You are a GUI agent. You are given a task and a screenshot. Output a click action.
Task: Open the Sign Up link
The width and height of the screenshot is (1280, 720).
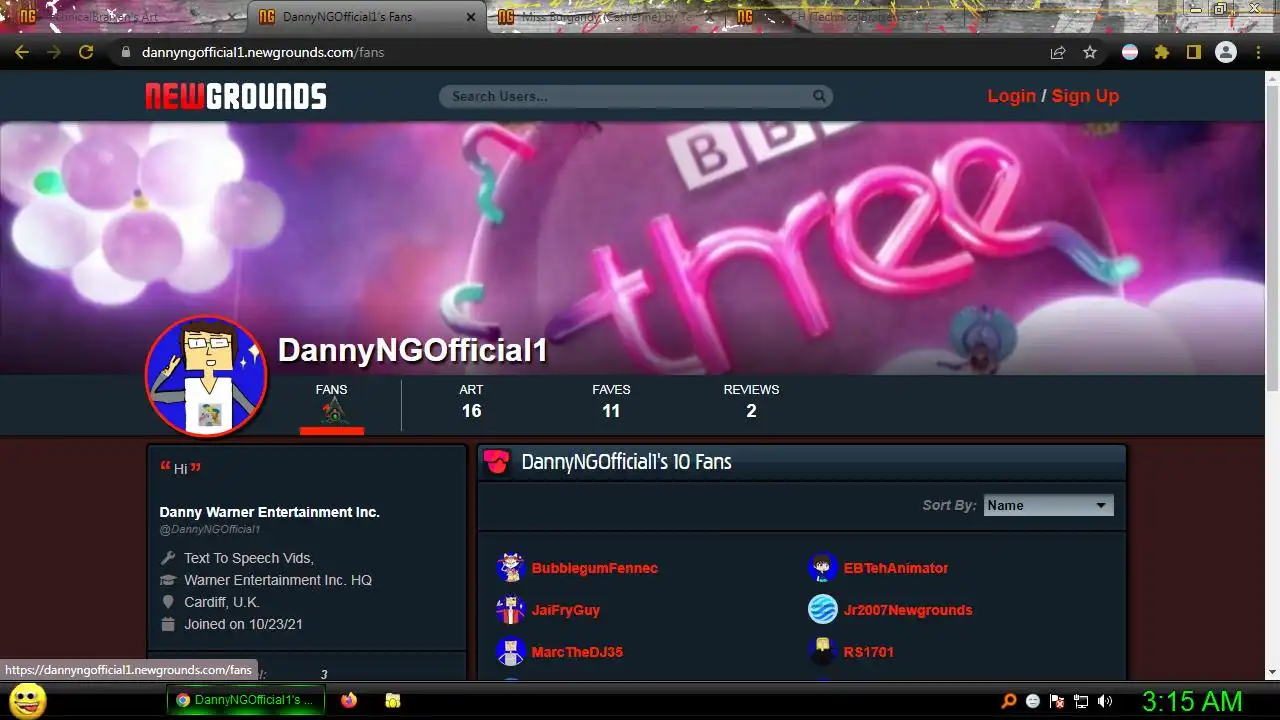pos(1085,96)
